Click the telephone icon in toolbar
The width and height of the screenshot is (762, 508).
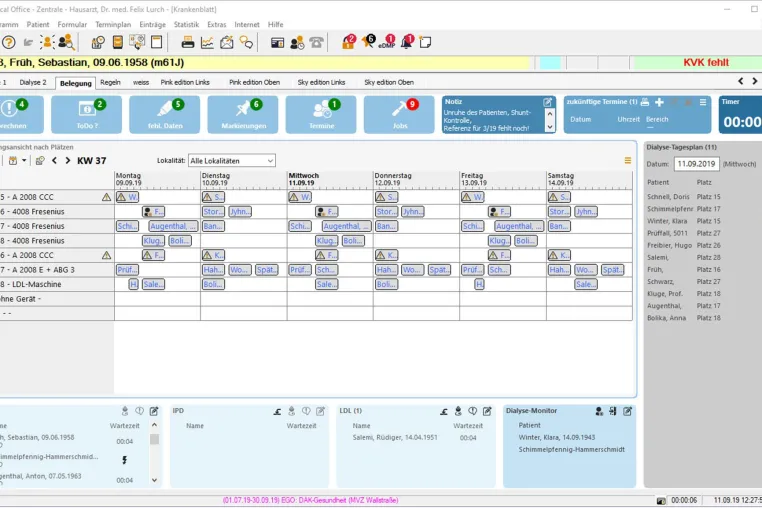point(316,43)
